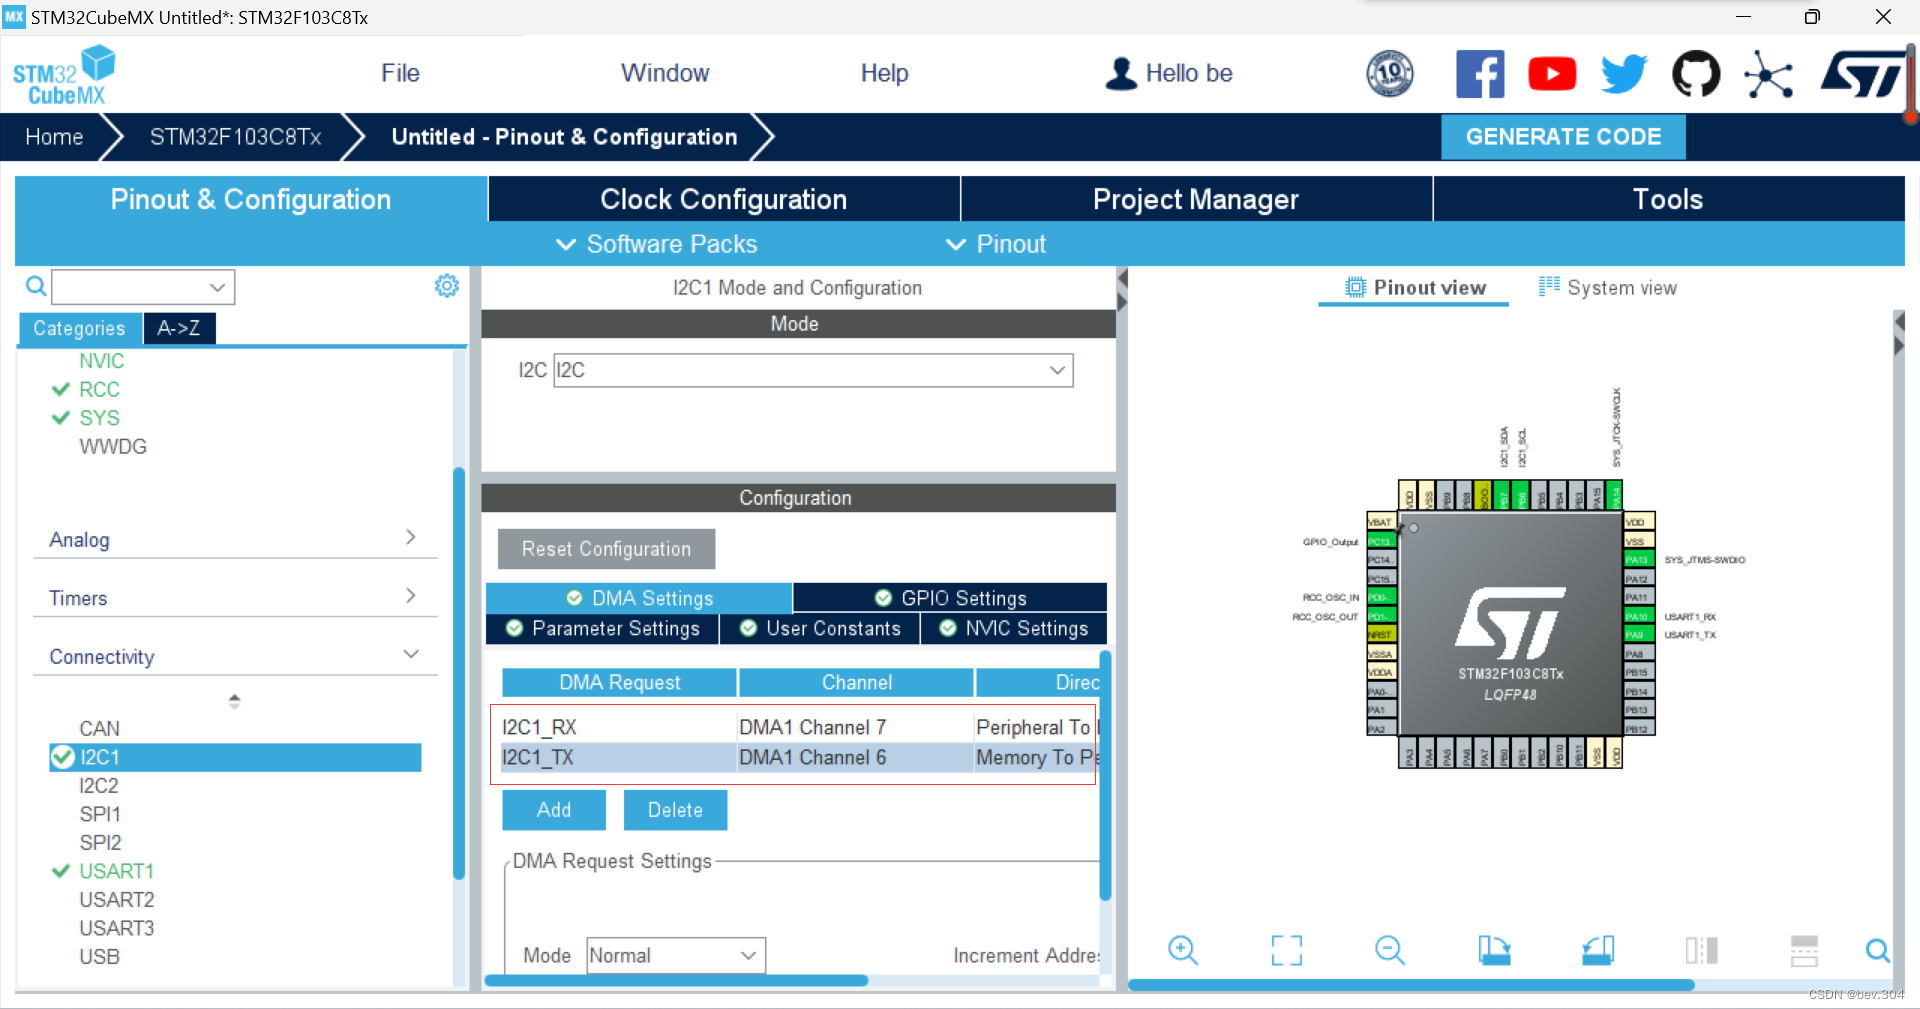Image resolution: width=1920 pixels, height=1009 pixels.
Task: Switch to Clock Configuration tab
Action: (724, 199)
